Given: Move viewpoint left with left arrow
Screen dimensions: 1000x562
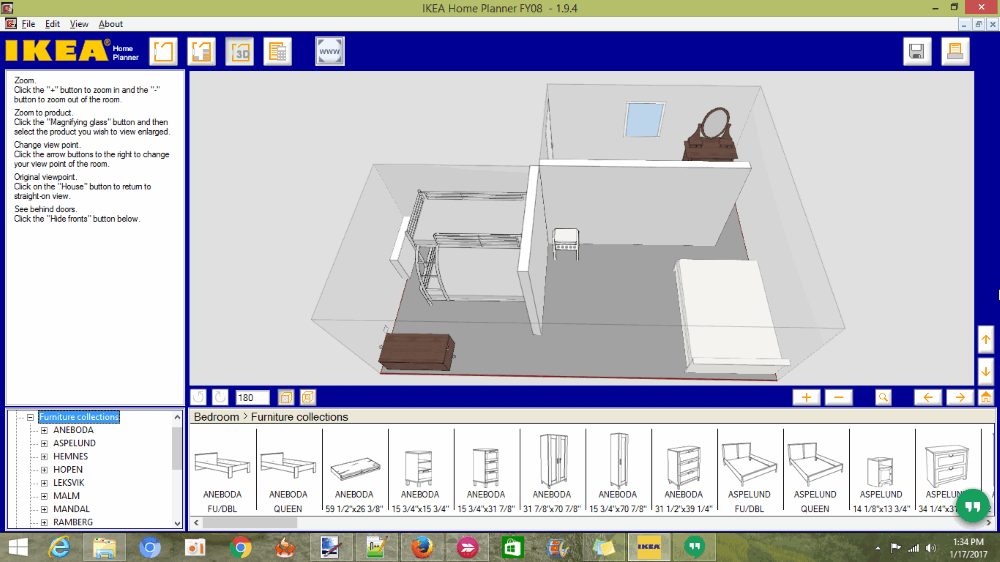Looking at the screenshot, I should tap(928, 397).
